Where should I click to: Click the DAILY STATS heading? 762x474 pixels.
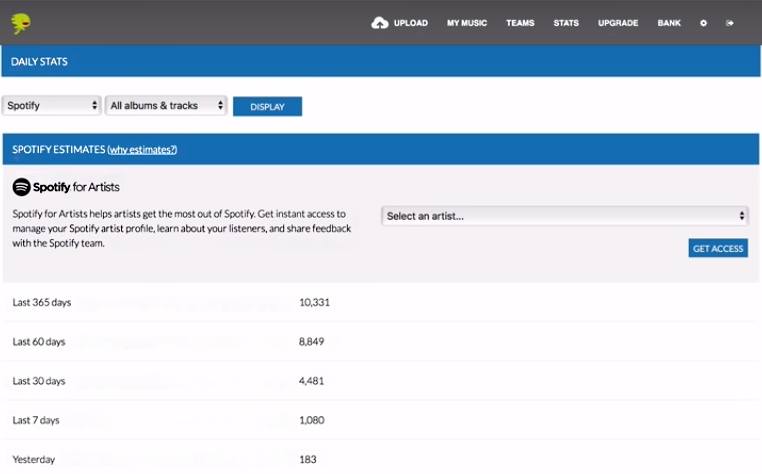(39, 62)
